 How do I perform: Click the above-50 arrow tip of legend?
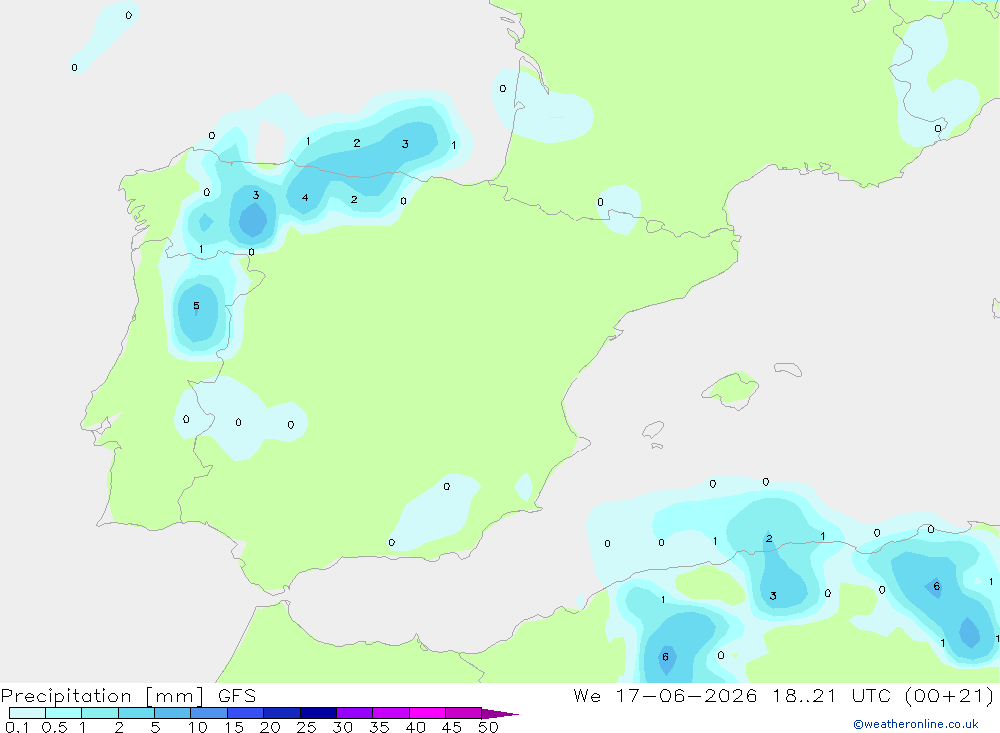pyautogui.click(x=501, y=713)
